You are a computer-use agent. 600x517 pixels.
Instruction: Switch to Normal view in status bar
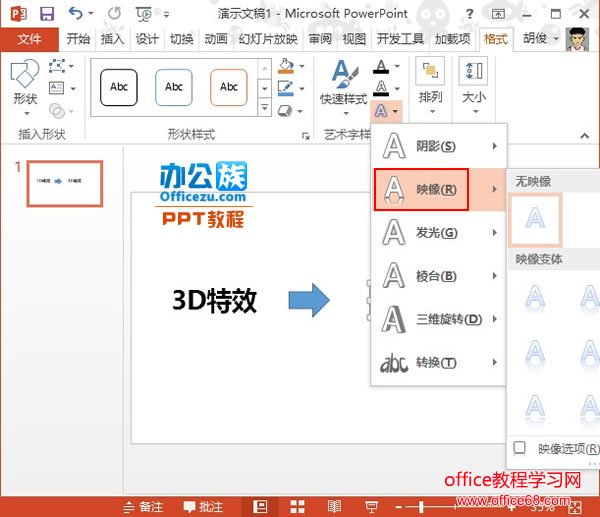pyautogui.click(x=260, y=507)
